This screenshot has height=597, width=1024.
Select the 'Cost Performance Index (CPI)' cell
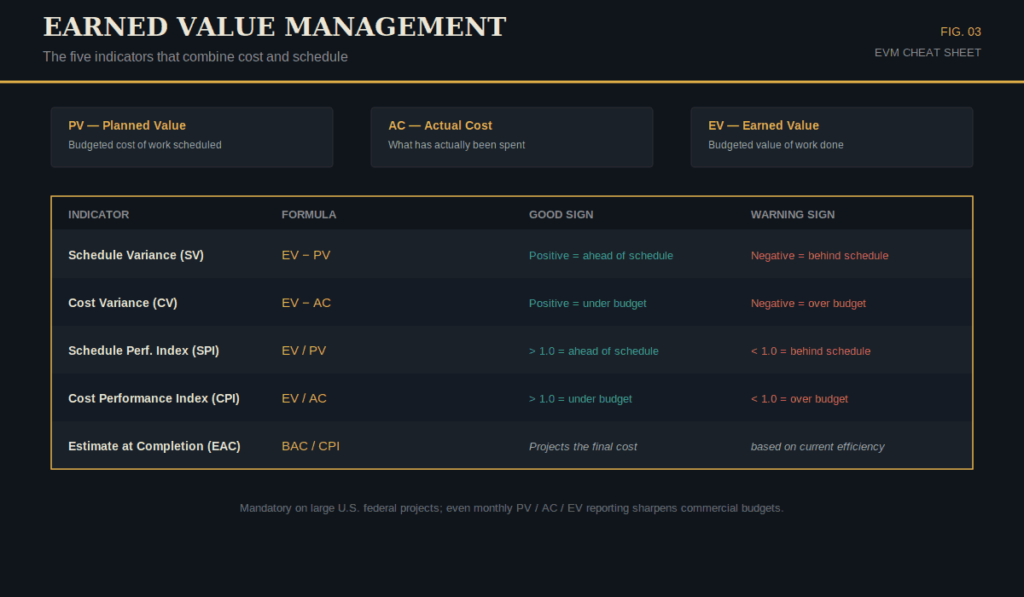(x=153, y=398)
